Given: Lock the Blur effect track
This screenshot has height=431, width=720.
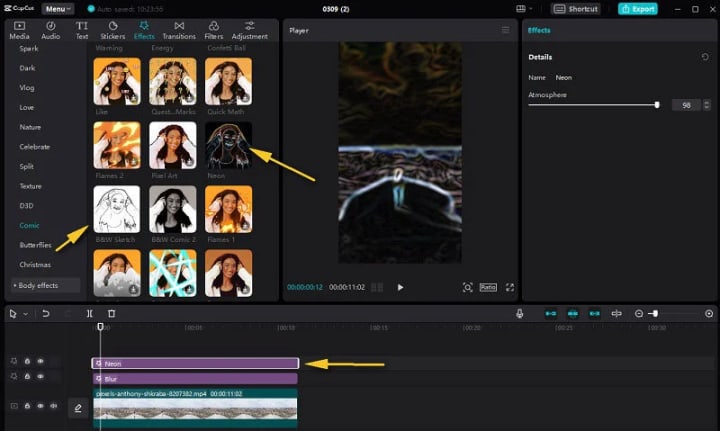Looking at the screenshot, I should click(x=27, y=376).
